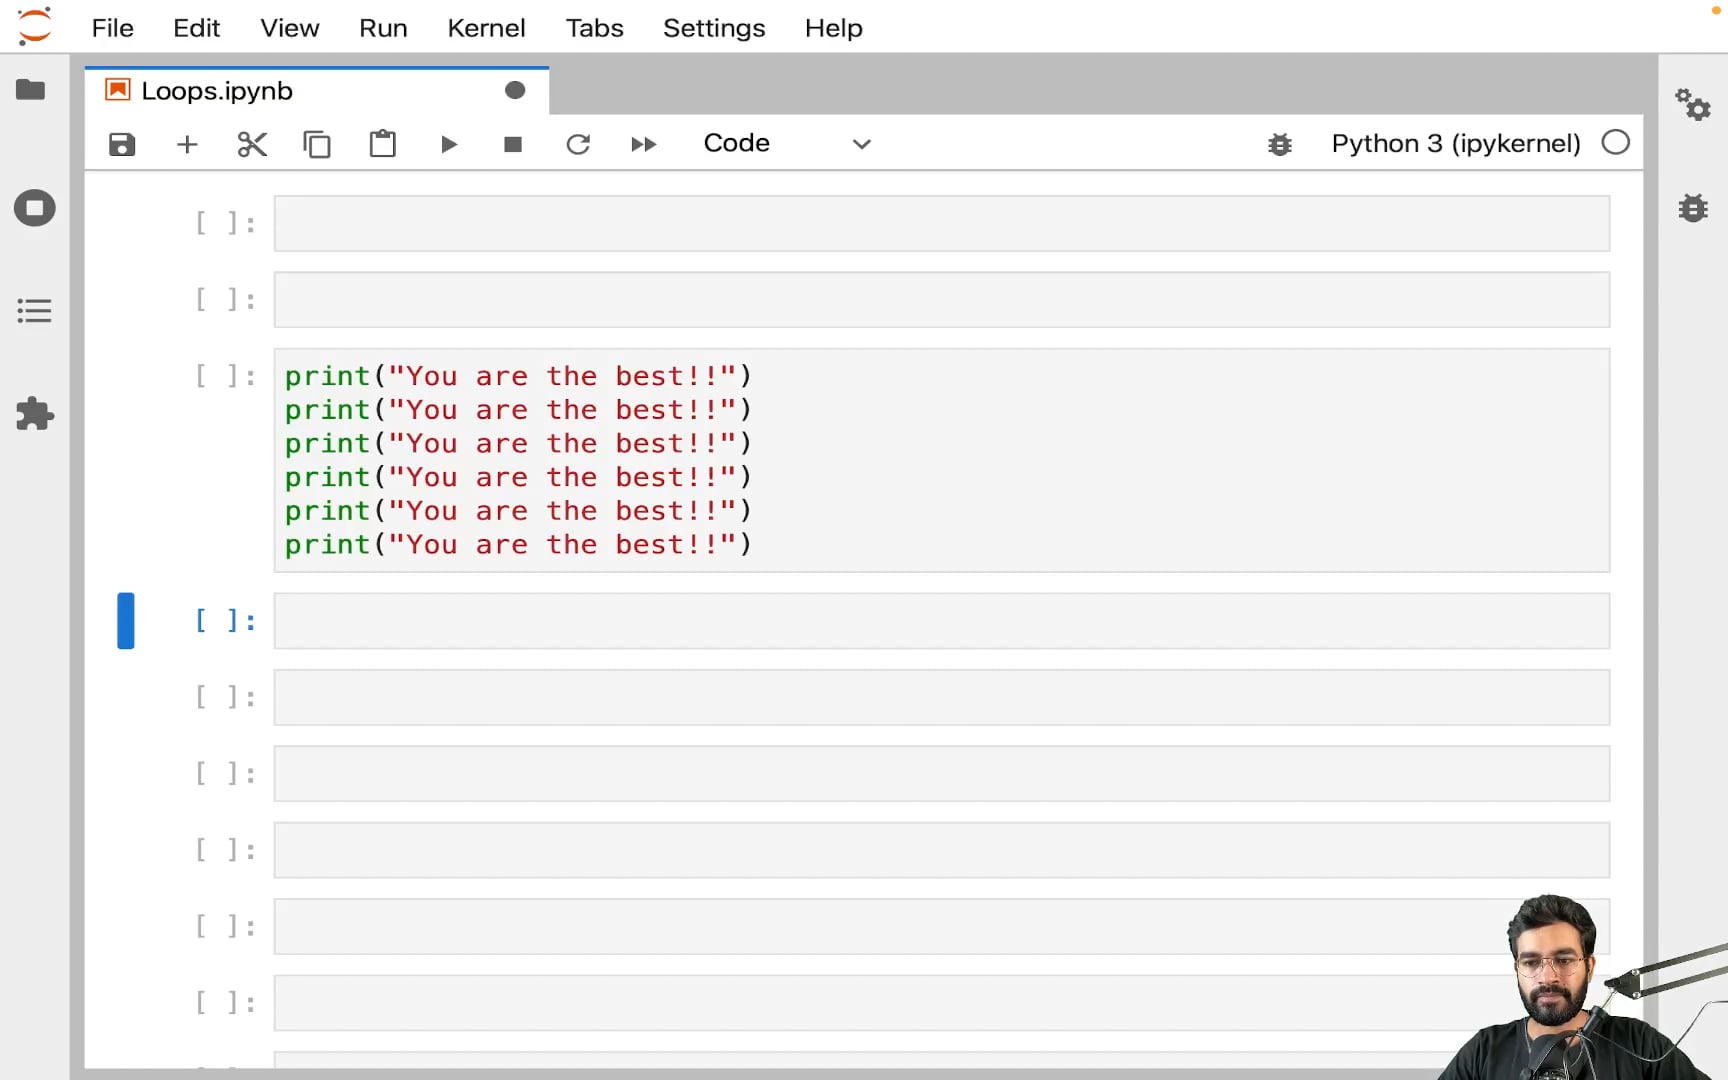Open the Kernel menu

click(x=486, y=28)
